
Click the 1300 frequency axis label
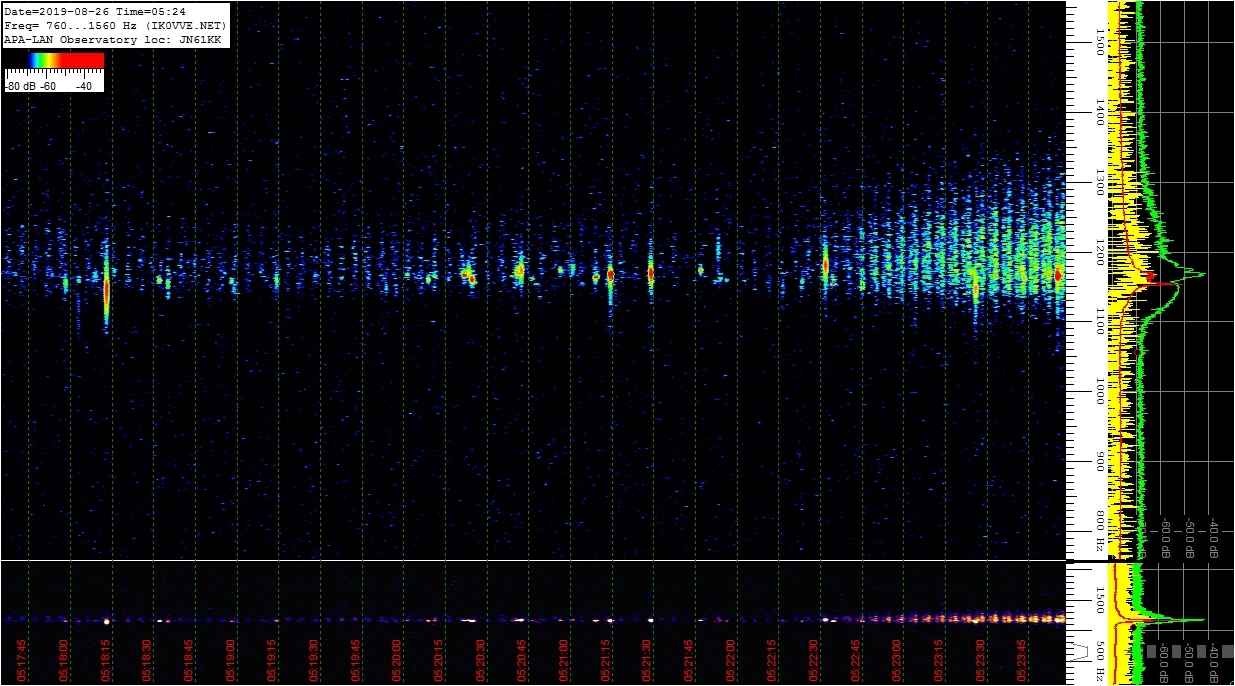coord(1099,182)
